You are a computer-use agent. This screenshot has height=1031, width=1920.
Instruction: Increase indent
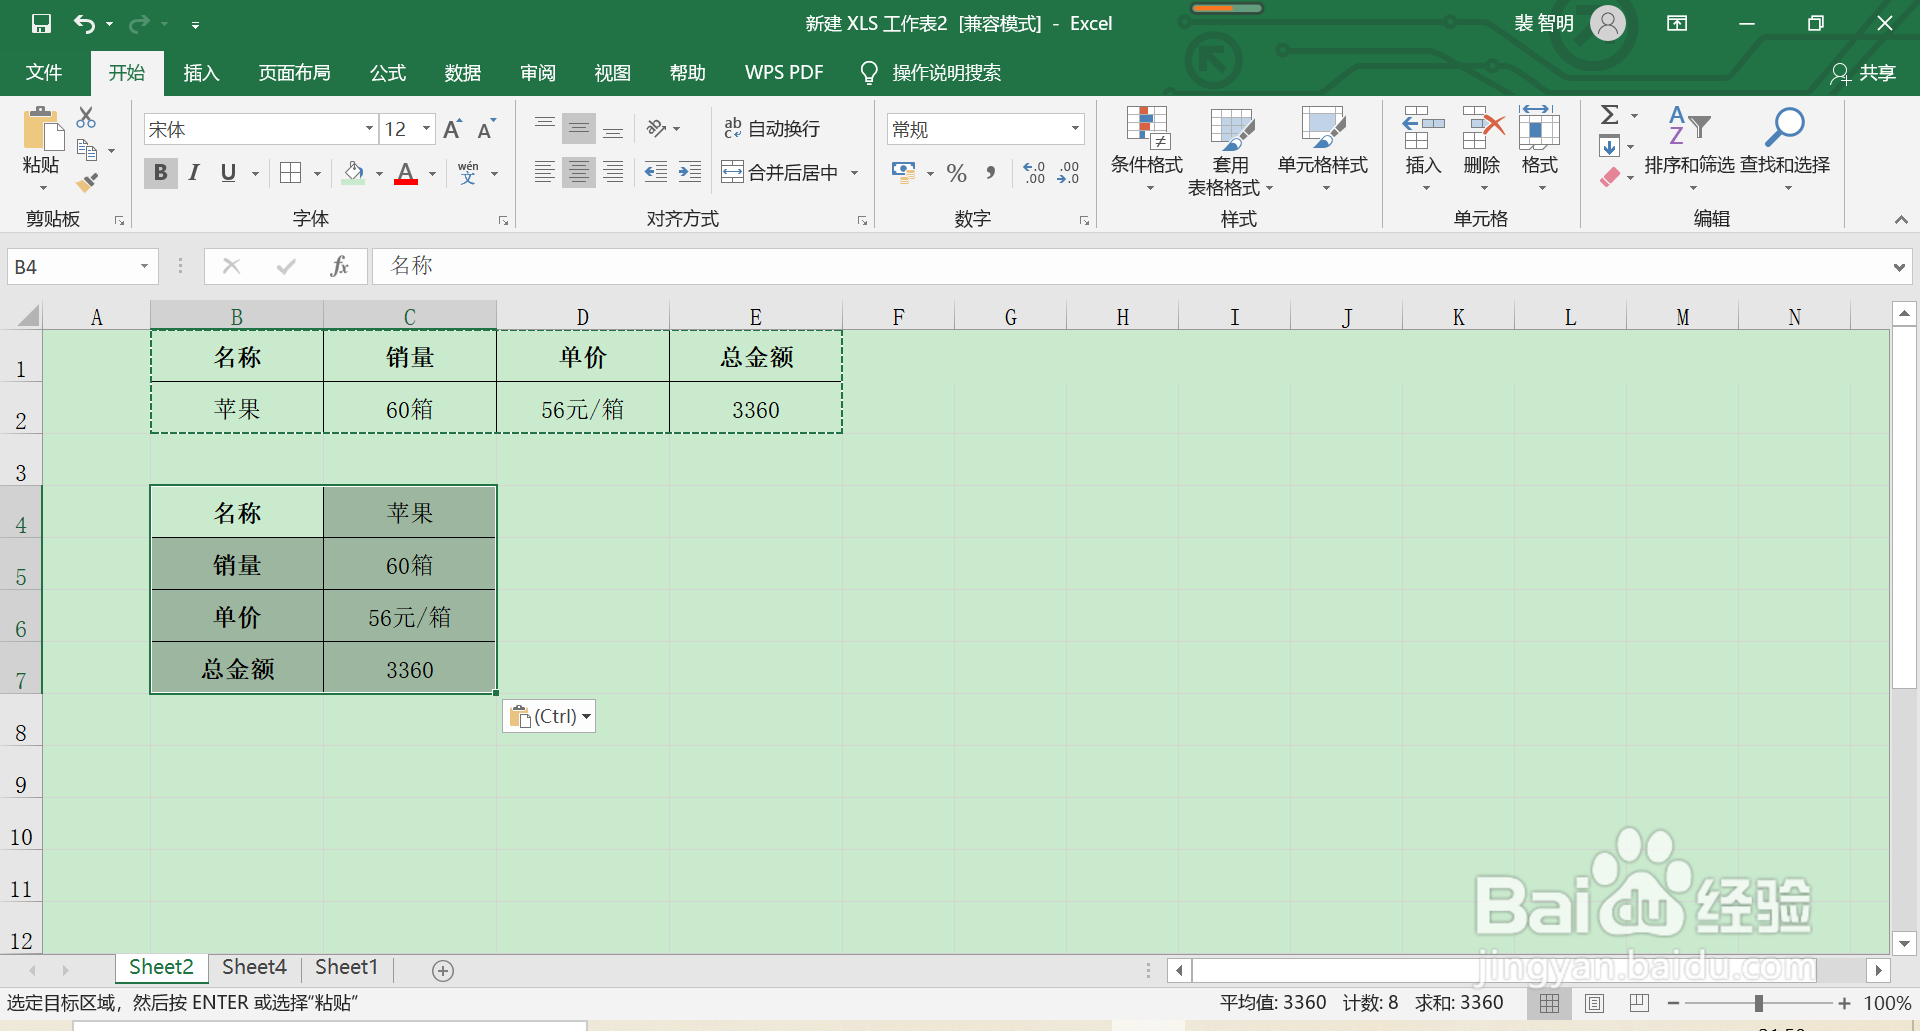pos(690,173)
